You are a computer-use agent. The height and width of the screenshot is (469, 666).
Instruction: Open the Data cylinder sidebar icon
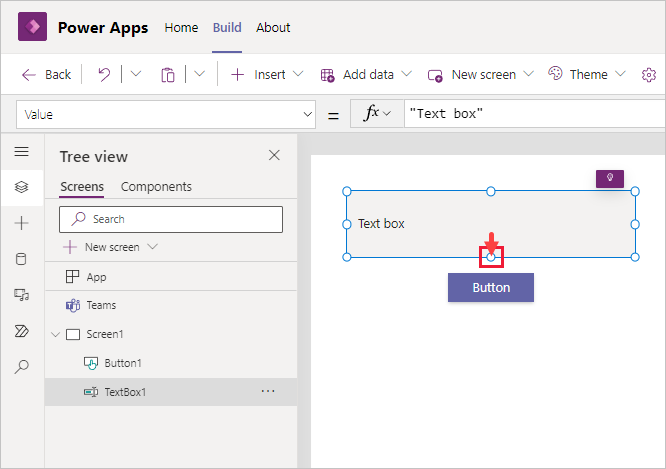[22, 259]
